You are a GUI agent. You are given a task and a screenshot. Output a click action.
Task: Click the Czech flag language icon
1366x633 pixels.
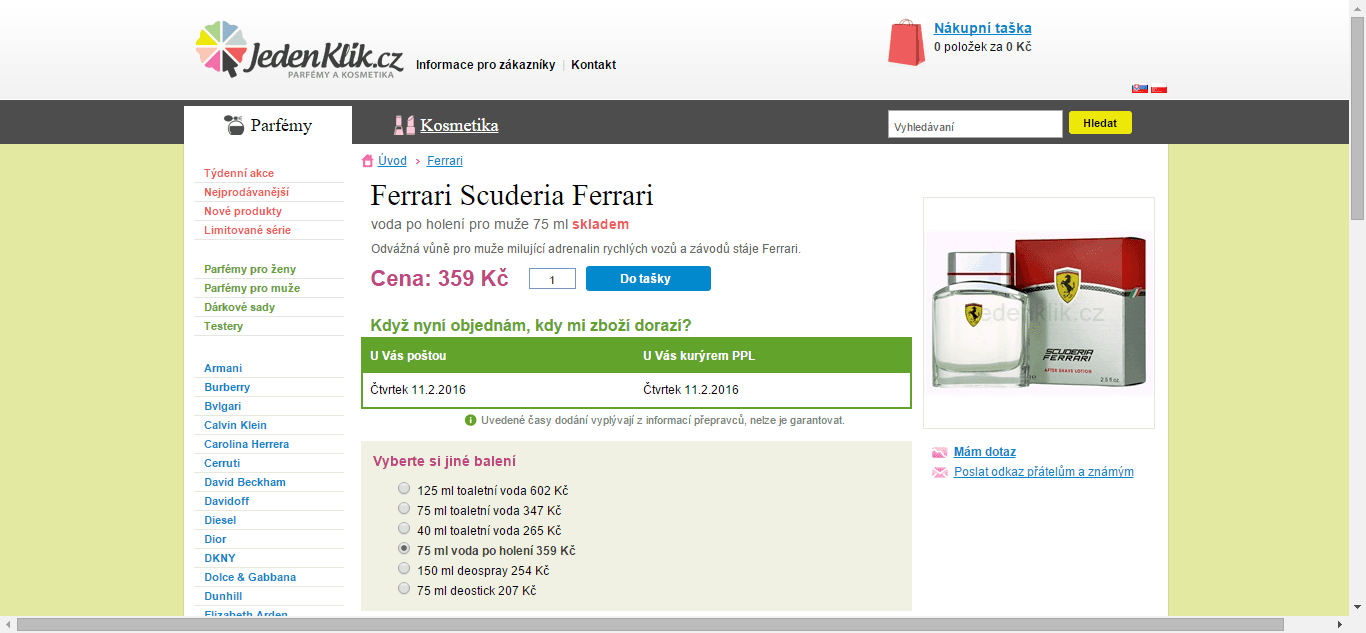click(1158, 87)
